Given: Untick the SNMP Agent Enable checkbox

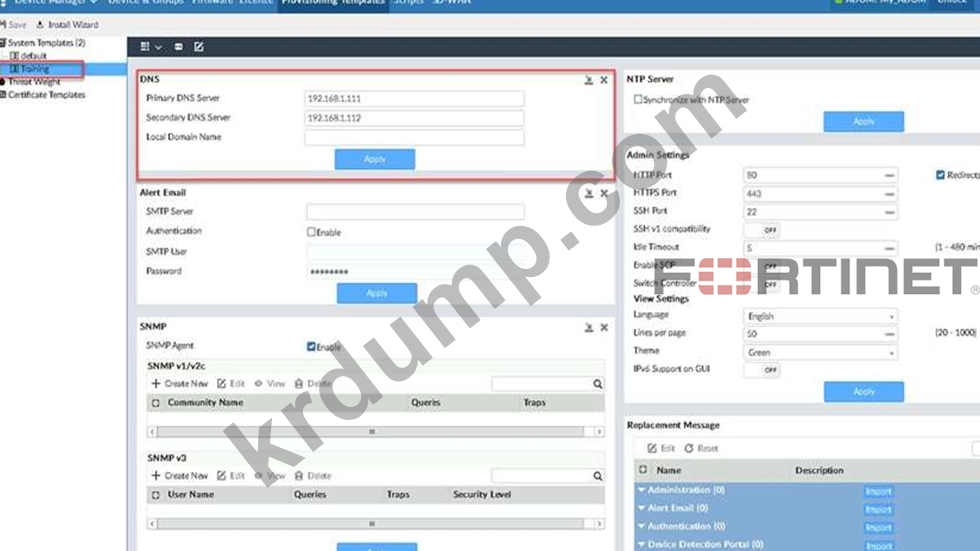Looking at the screenshot, I should tap(311, 346).
